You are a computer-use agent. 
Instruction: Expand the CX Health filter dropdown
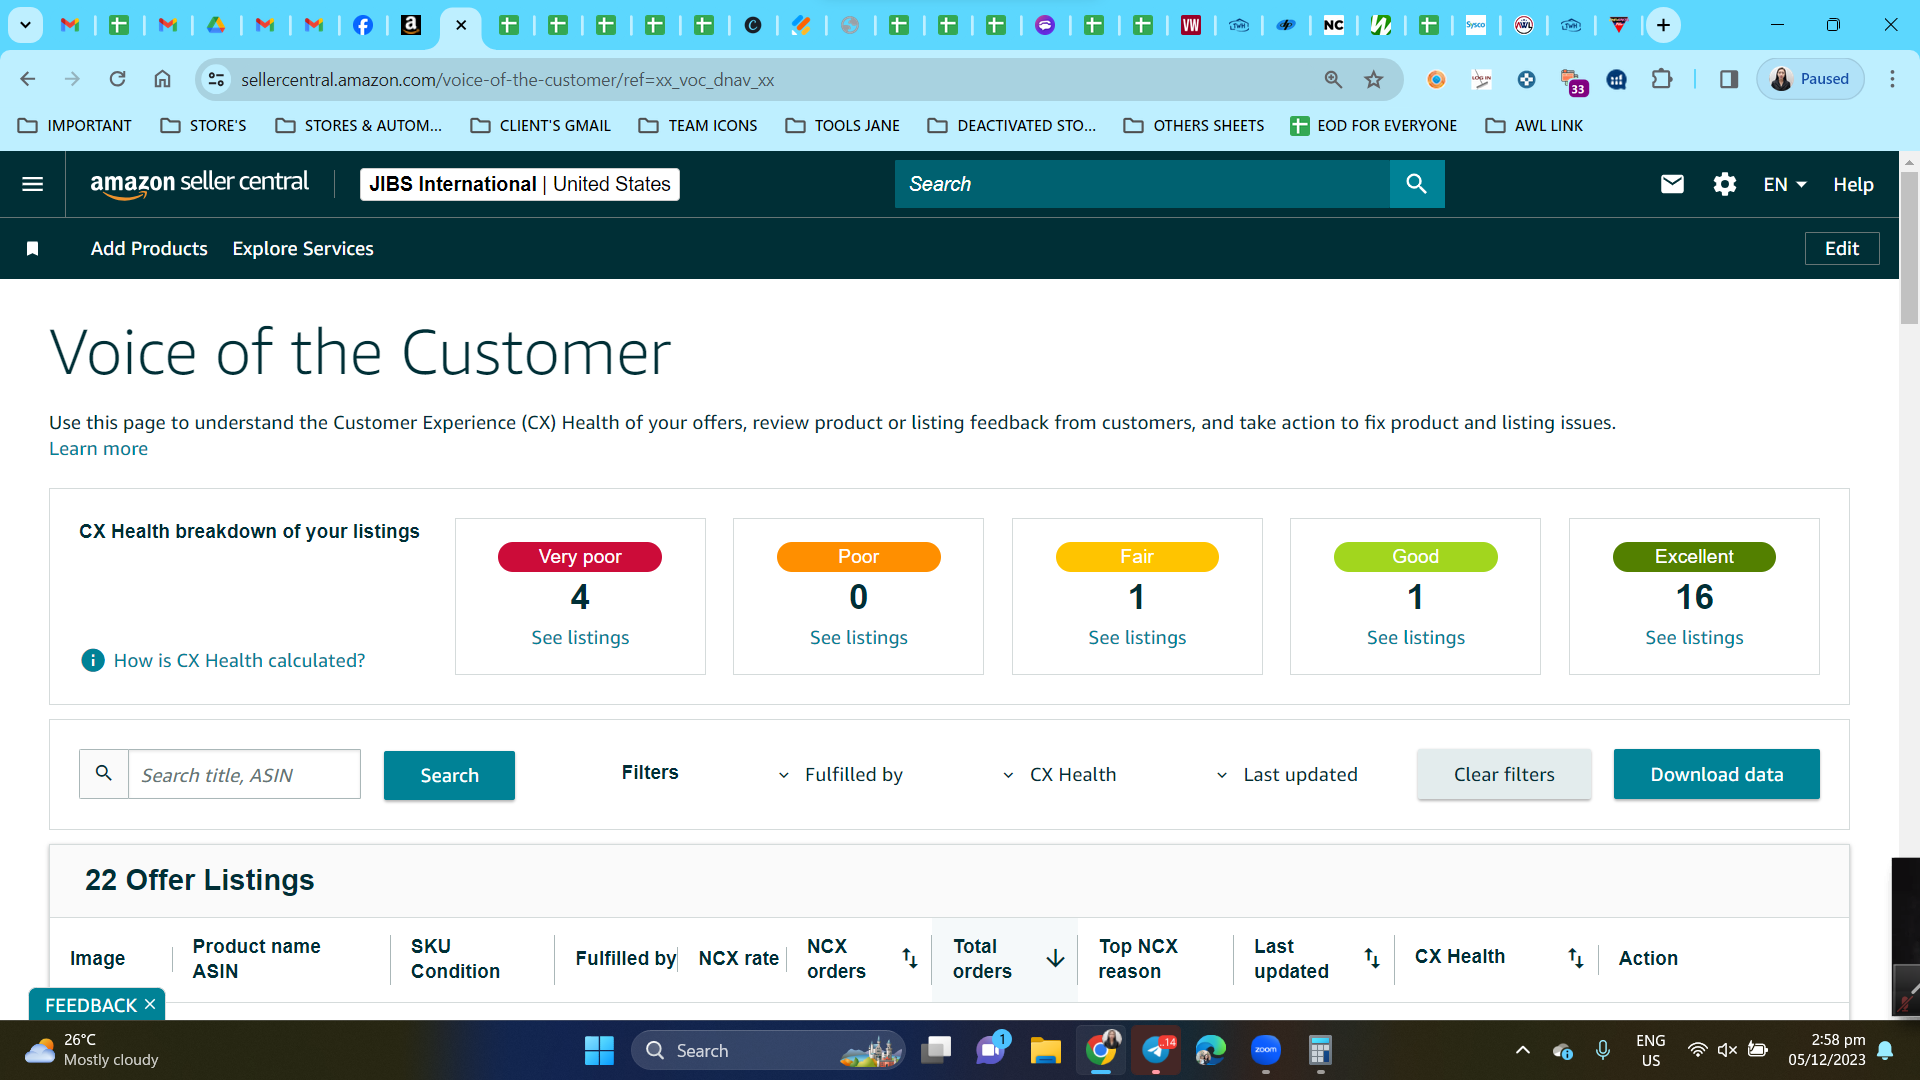[1059, 775]
